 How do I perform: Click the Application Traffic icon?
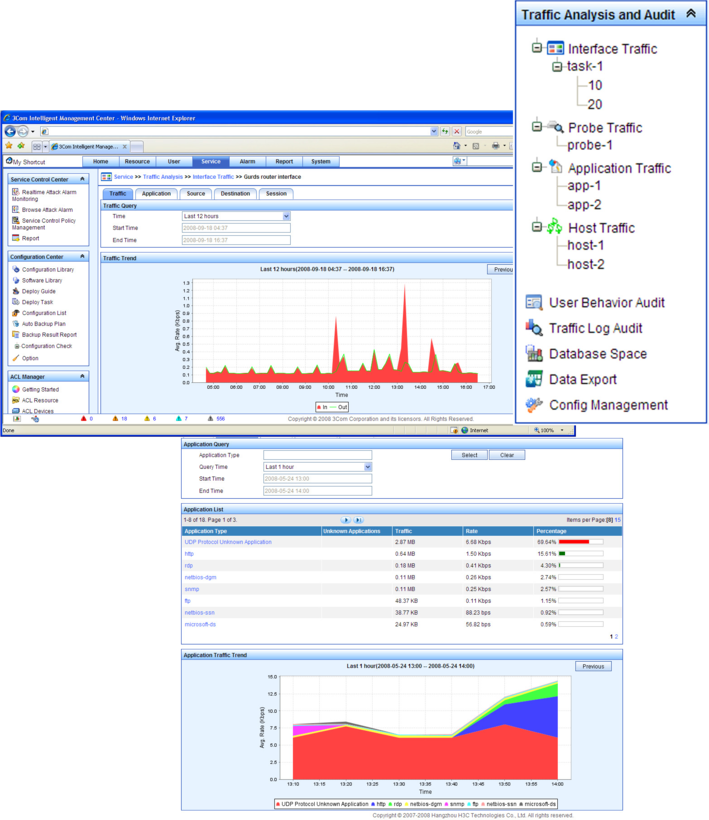(555, 167)
